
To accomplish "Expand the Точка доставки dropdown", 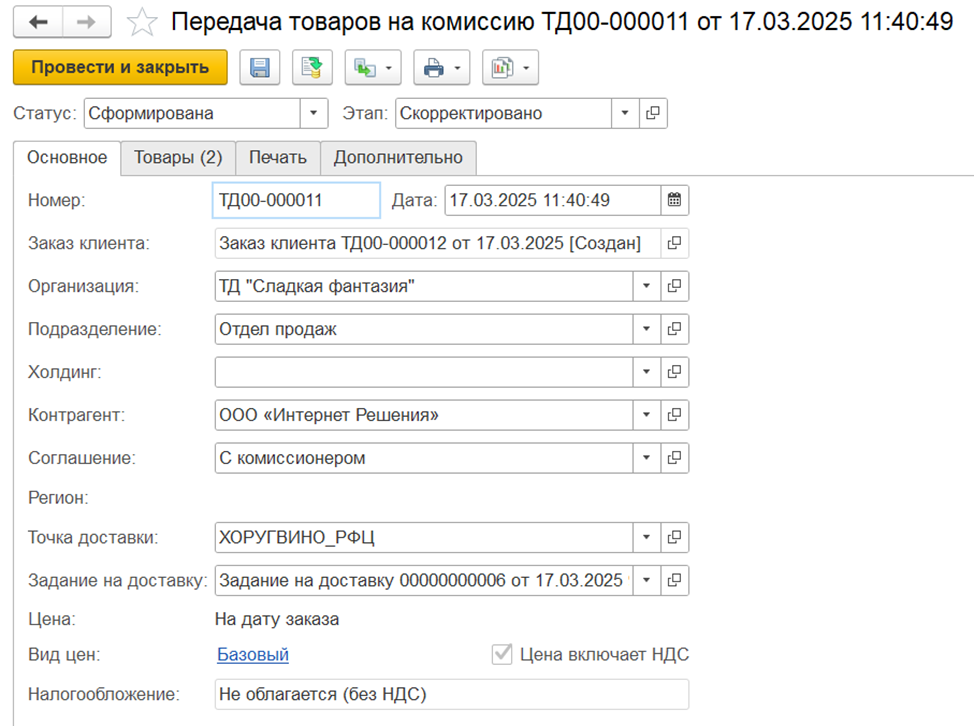I will (647, 537).
